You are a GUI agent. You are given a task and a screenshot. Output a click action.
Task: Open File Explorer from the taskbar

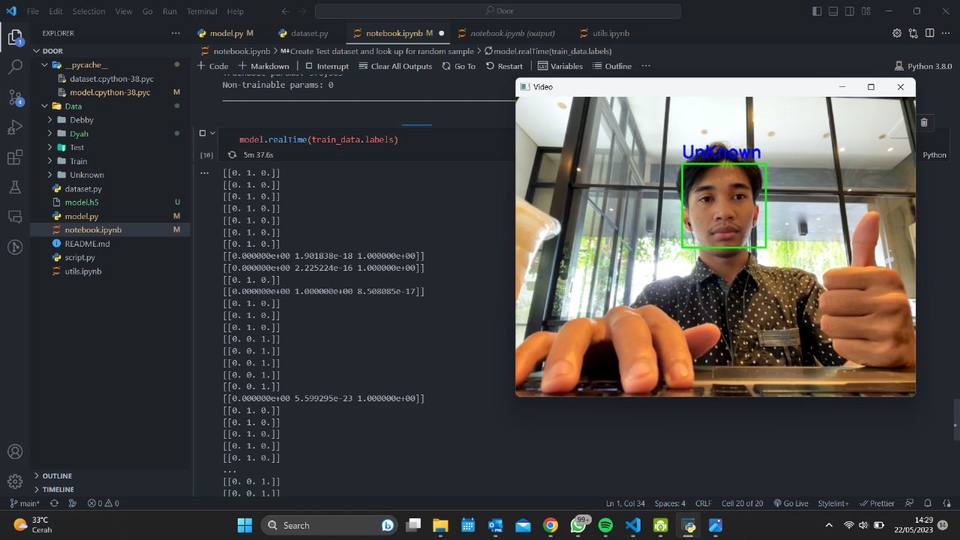[440, 525]
